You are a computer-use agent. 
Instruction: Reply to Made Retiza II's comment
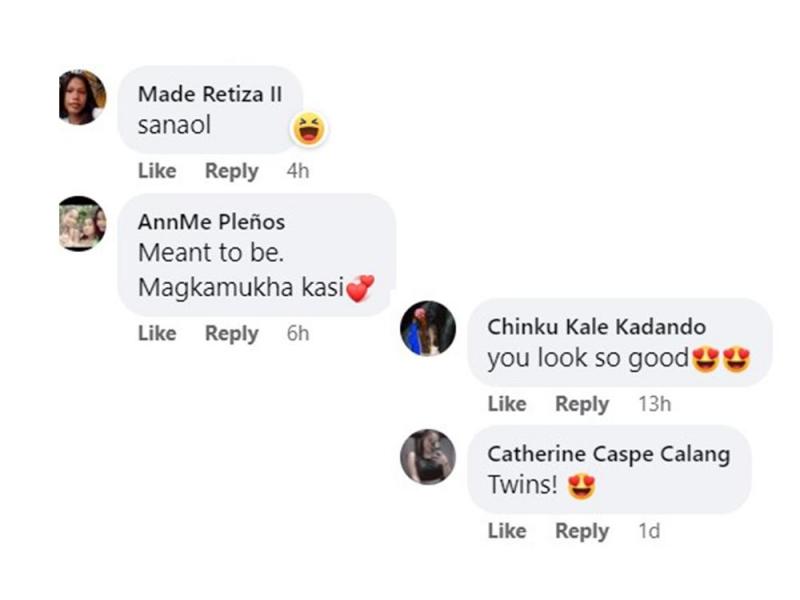[231, 171]
